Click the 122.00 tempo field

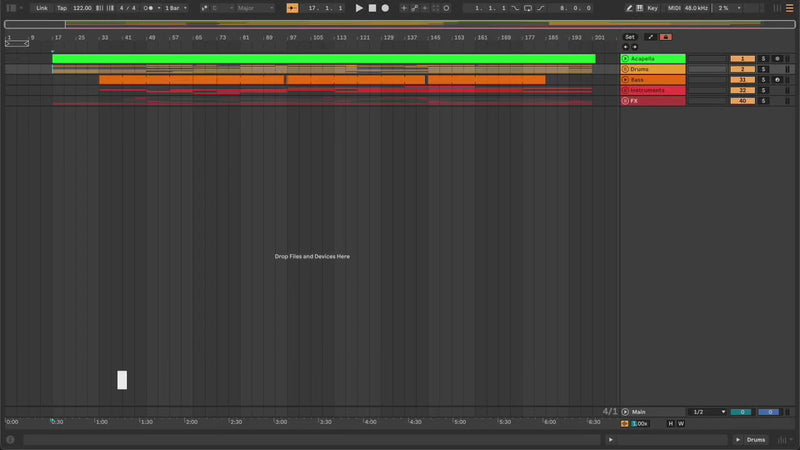(82, 8)
